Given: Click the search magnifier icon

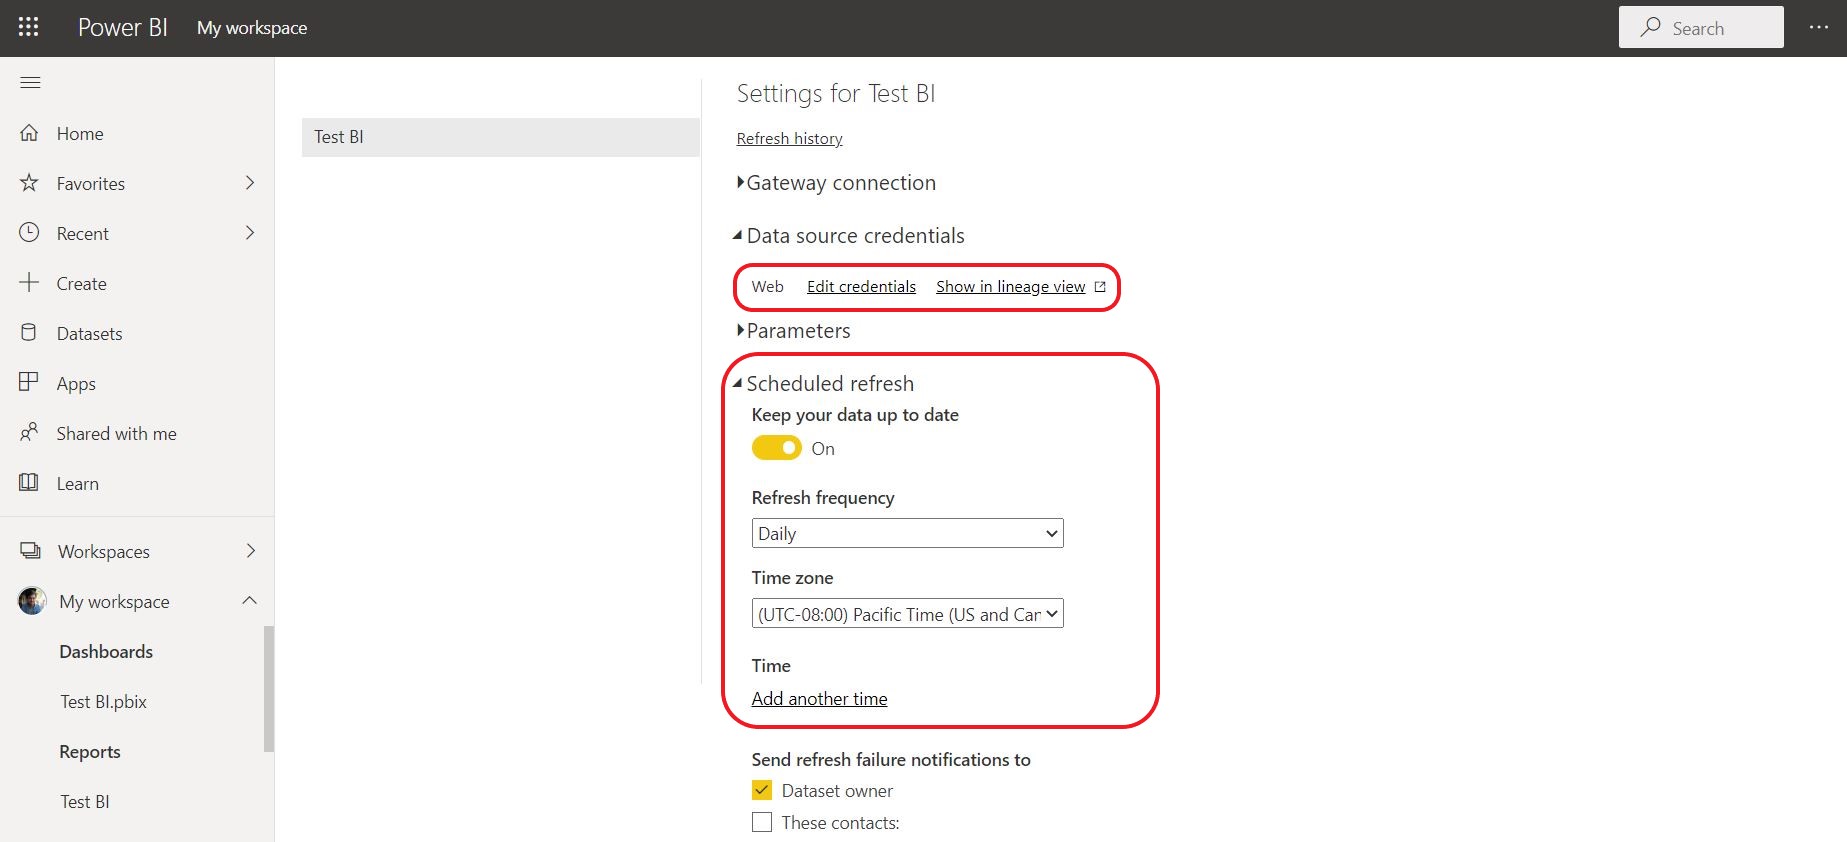Looking at the screenshot, I should 1651,27.
